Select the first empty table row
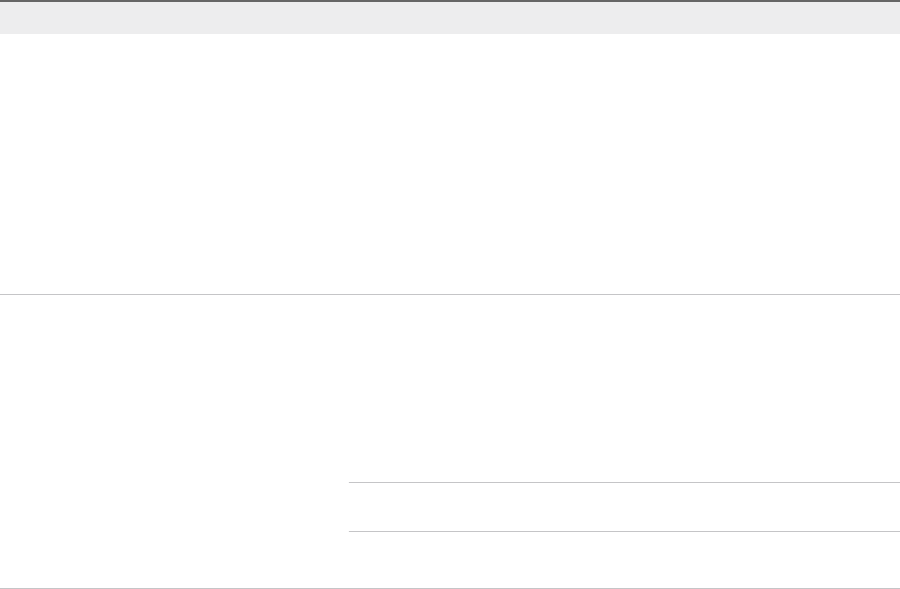This screenshot has height=589, width=900. pyautogui.click(x=450, y=164)
